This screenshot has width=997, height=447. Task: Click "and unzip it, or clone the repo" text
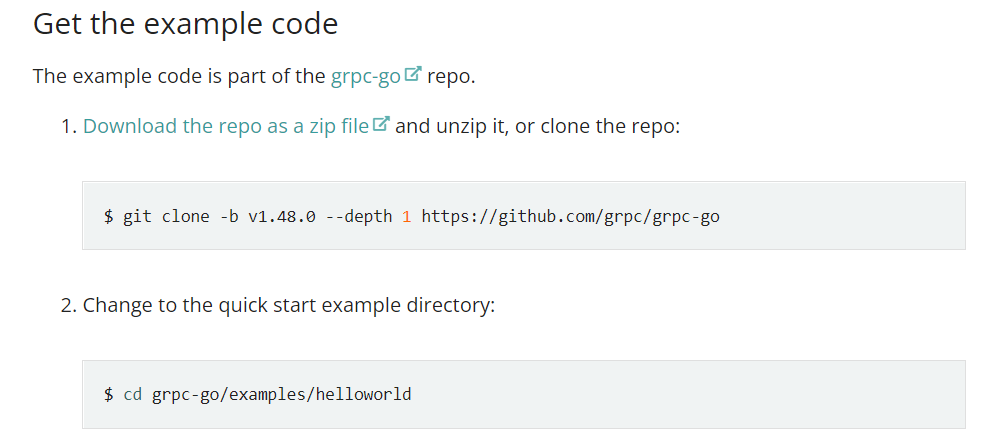538,126
